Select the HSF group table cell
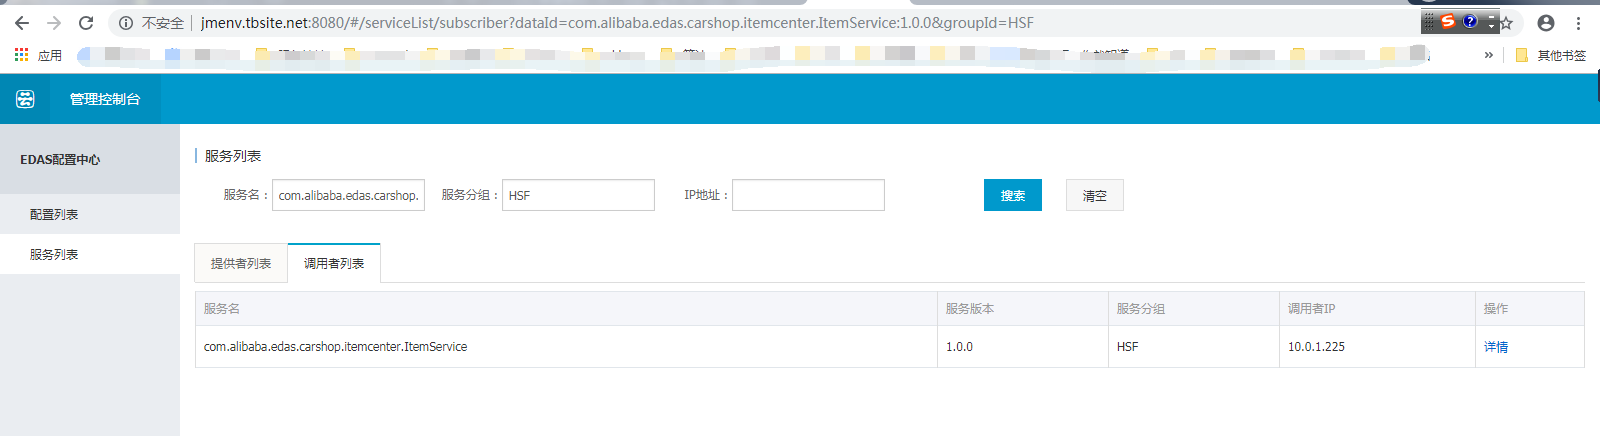 coord(1194,347)
